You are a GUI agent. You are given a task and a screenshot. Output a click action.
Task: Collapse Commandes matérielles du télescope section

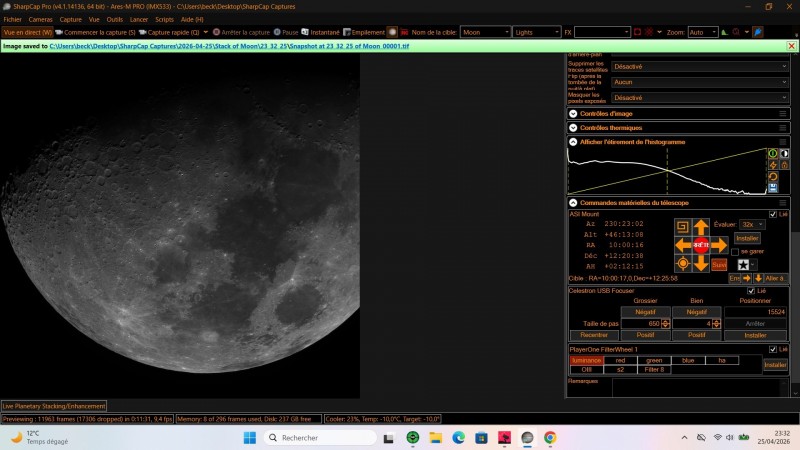[x=573, y=203]
